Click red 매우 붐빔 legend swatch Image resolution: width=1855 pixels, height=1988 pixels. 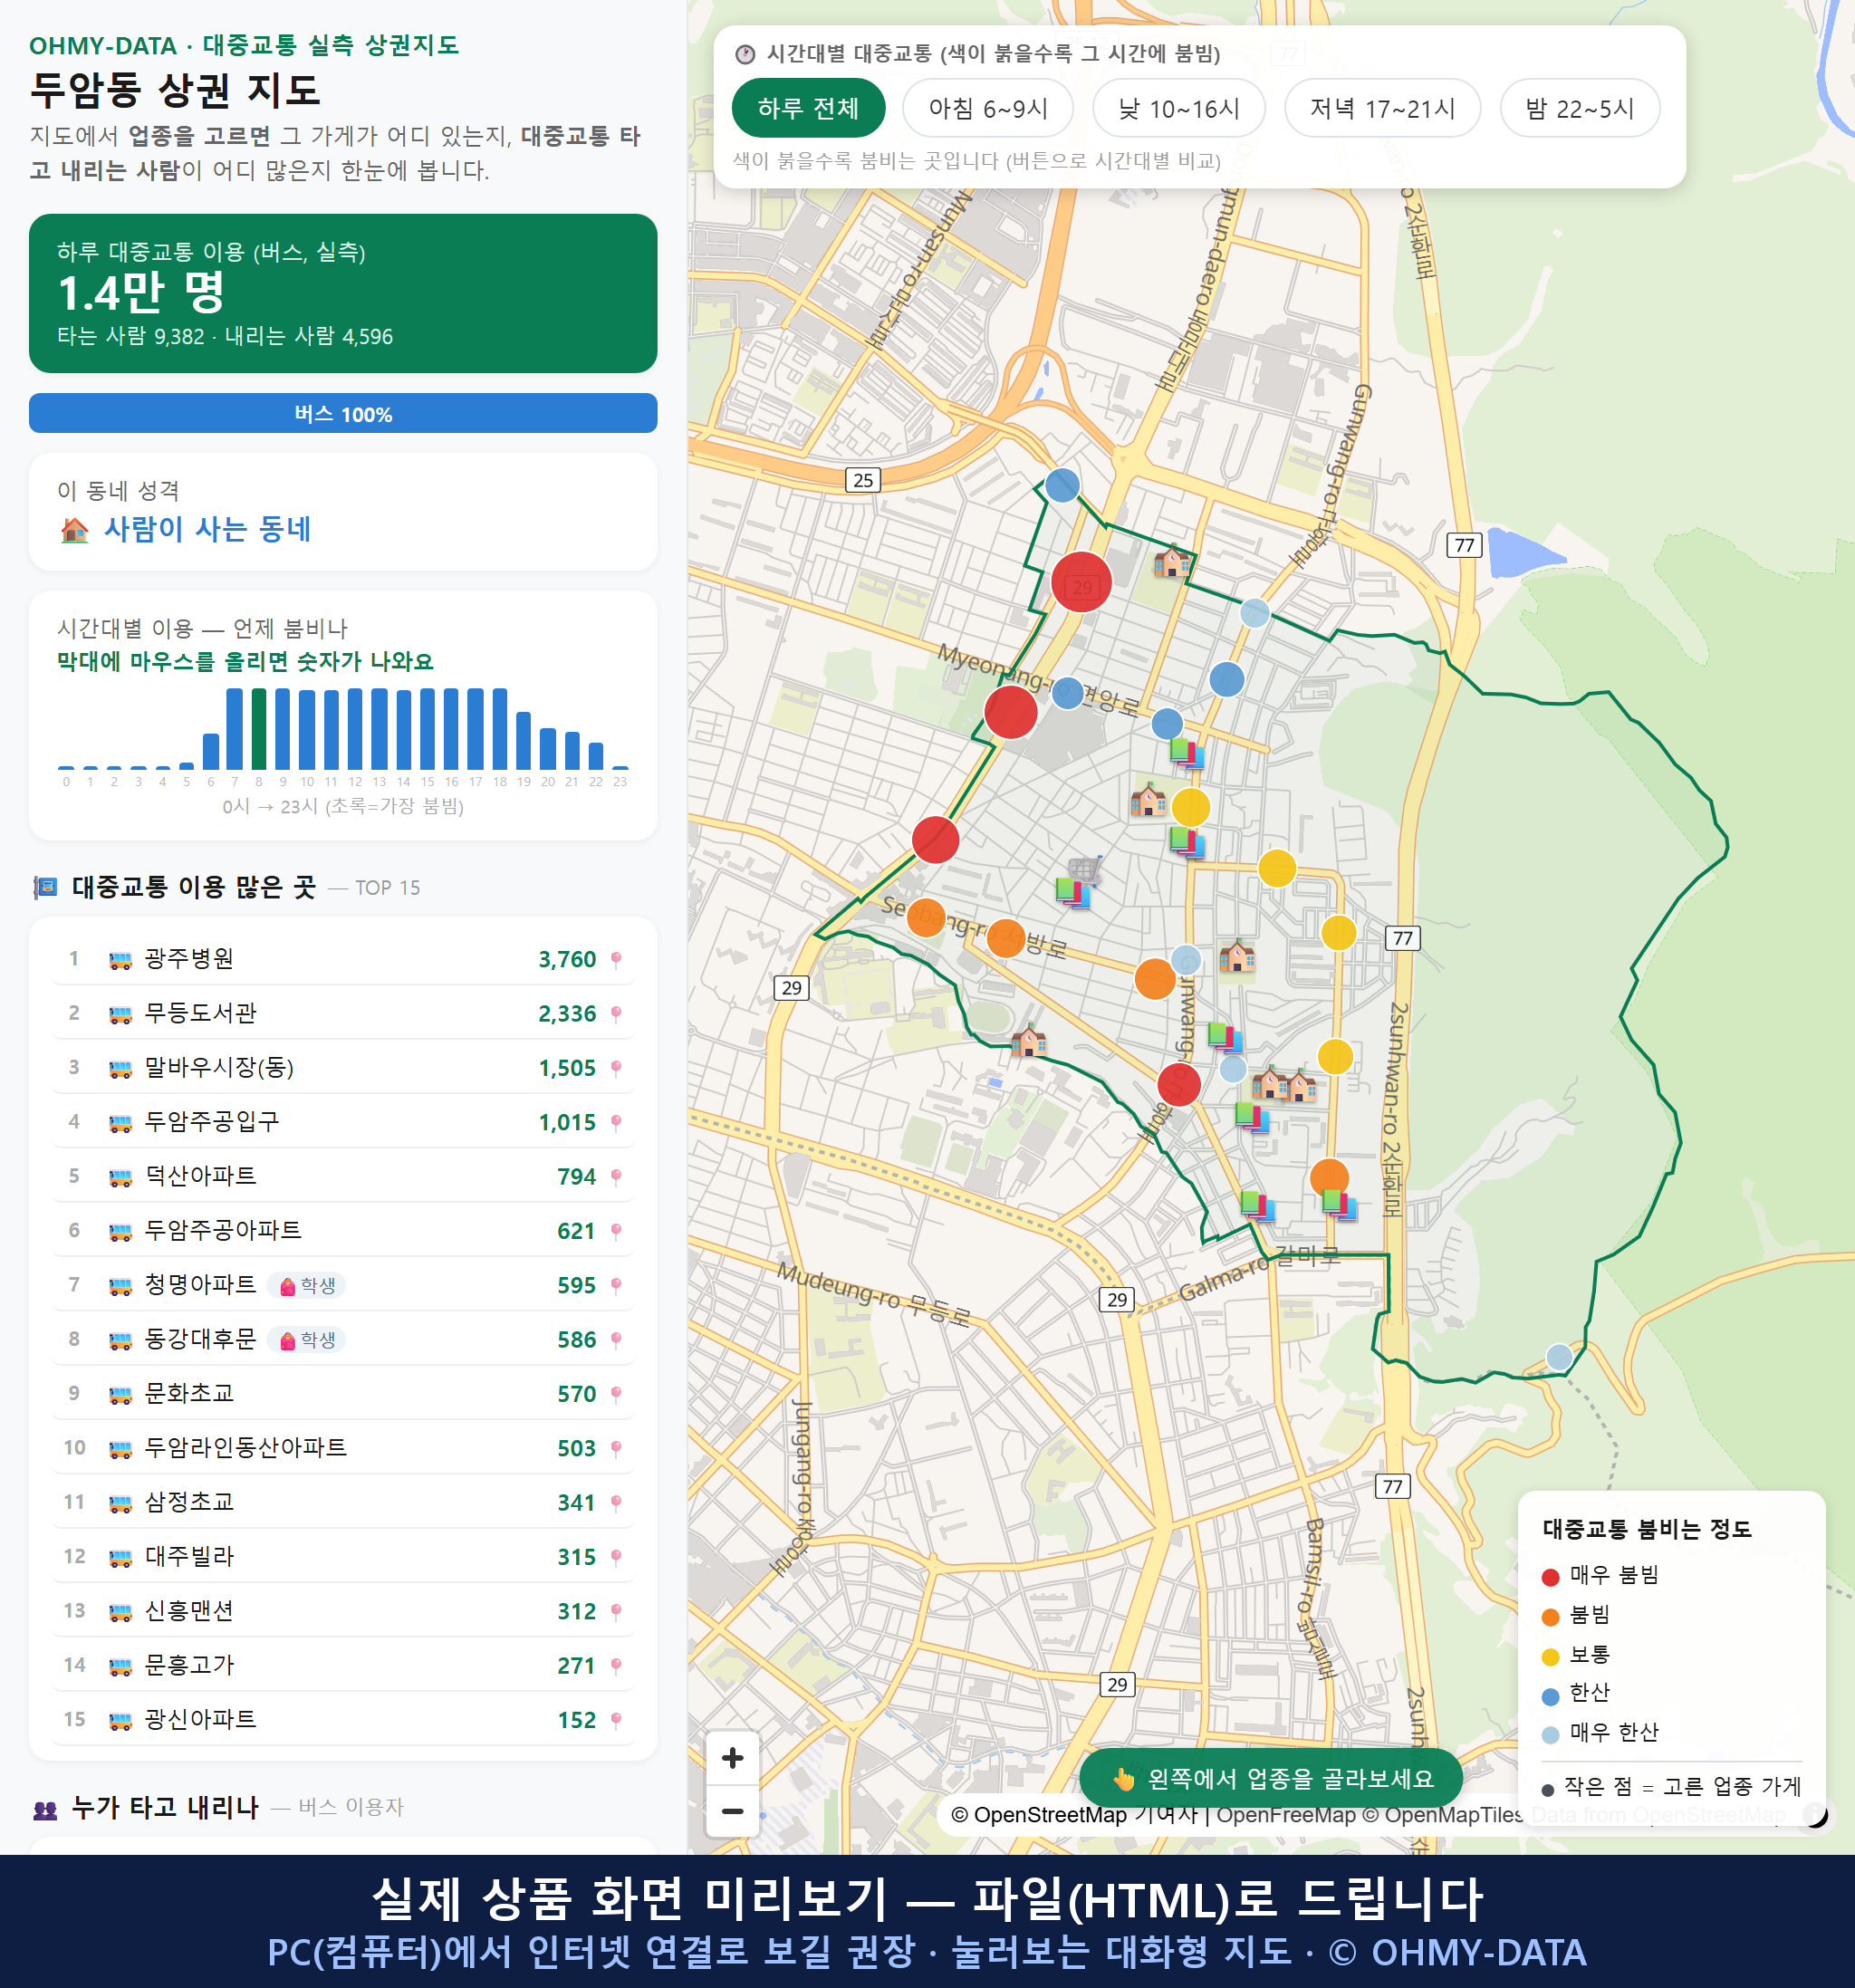(1551, 1578)
